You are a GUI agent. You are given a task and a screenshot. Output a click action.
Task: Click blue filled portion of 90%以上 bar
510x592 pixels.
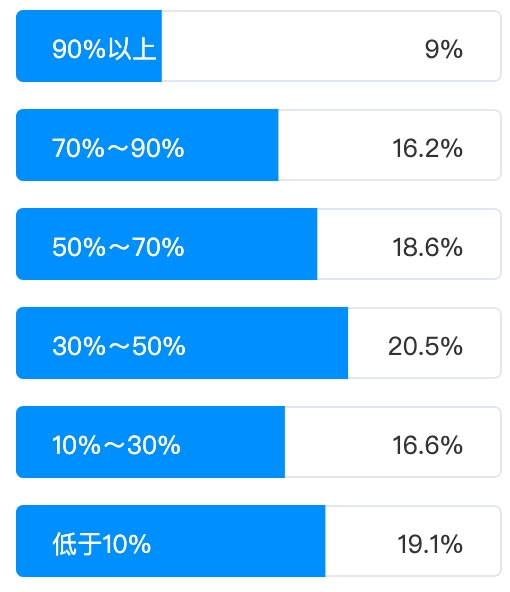[89, 46]
